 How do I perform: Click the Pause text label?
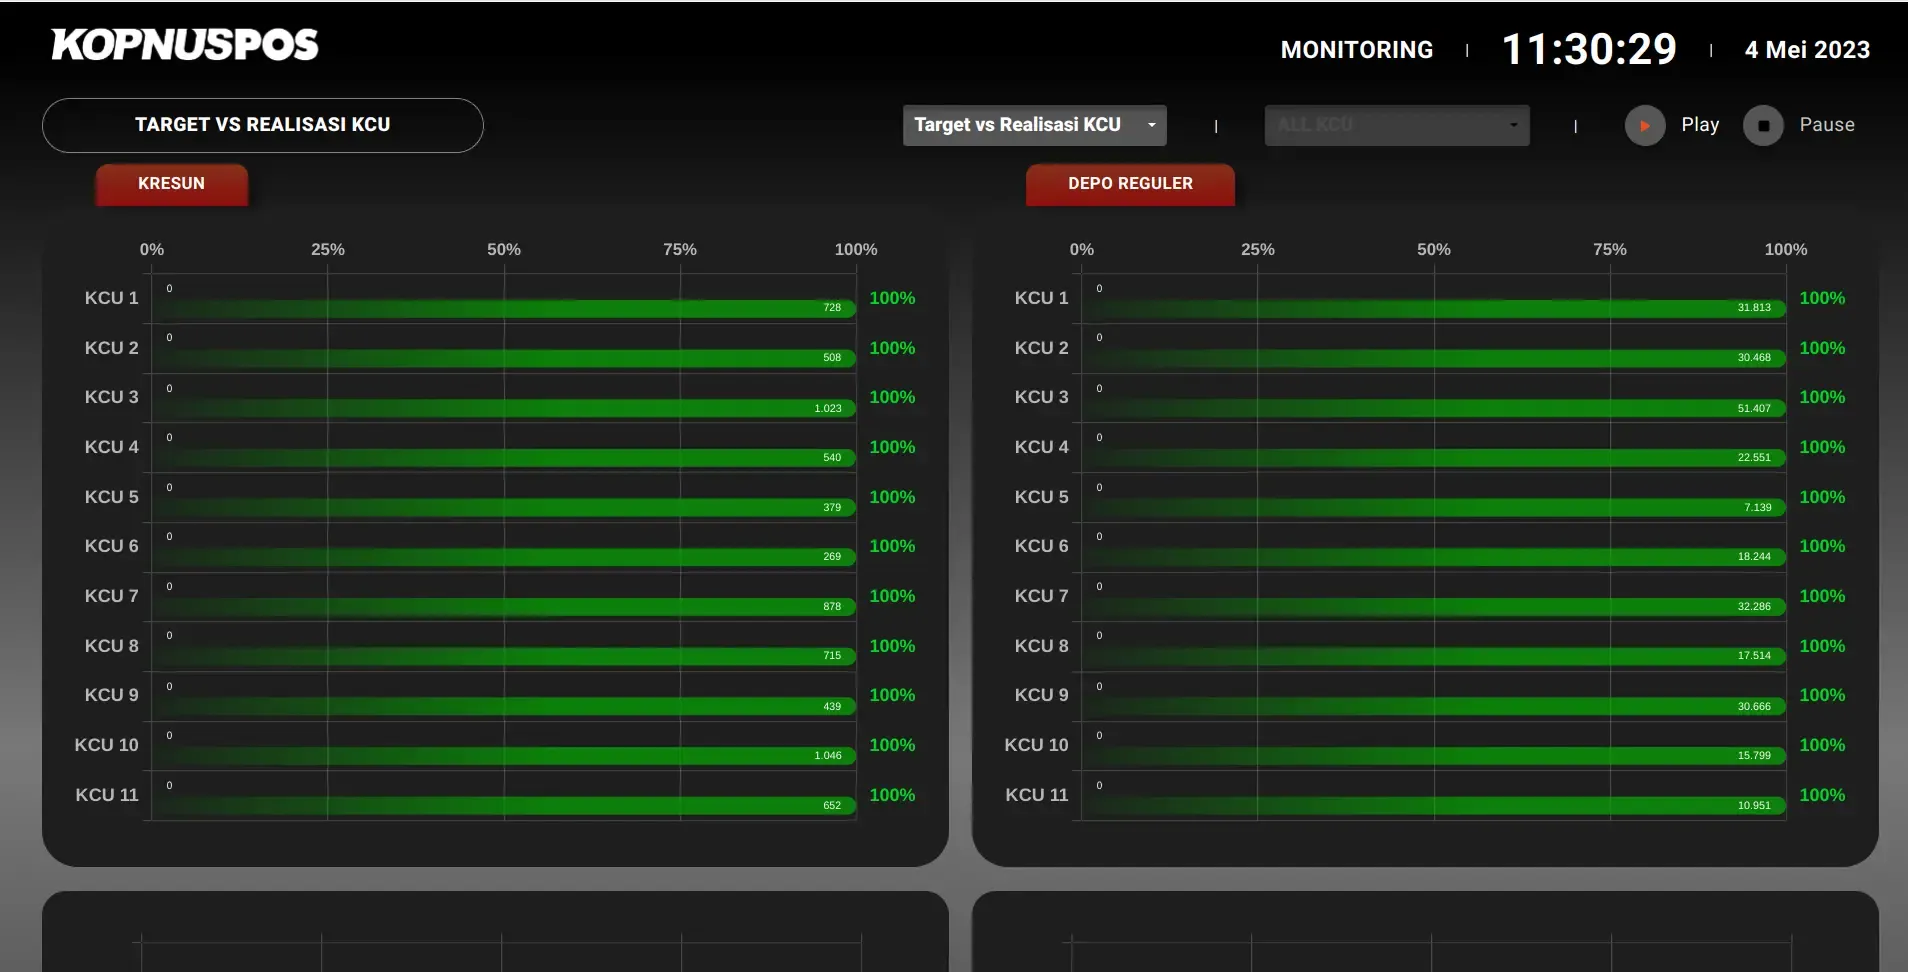tap(1827, 125)
